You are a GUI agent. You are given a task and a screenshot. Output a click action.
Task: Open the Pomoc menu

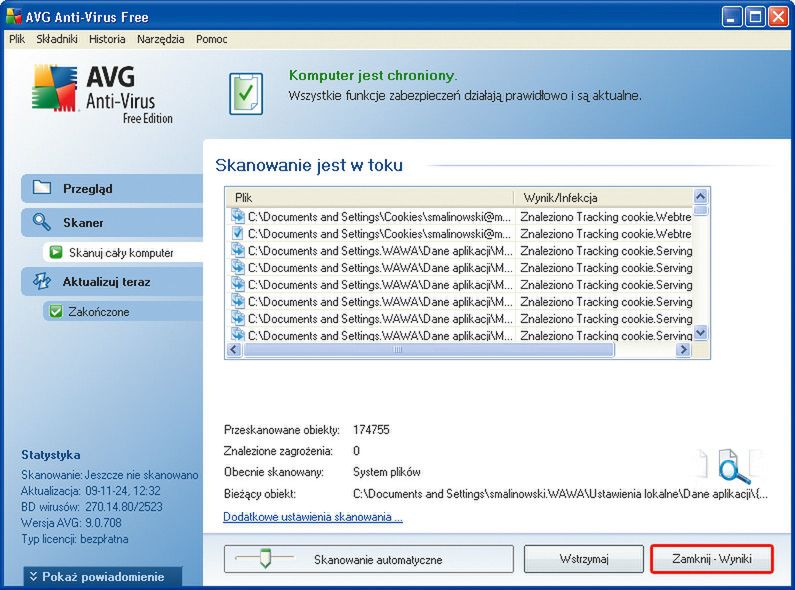click(x=211, y=39)
